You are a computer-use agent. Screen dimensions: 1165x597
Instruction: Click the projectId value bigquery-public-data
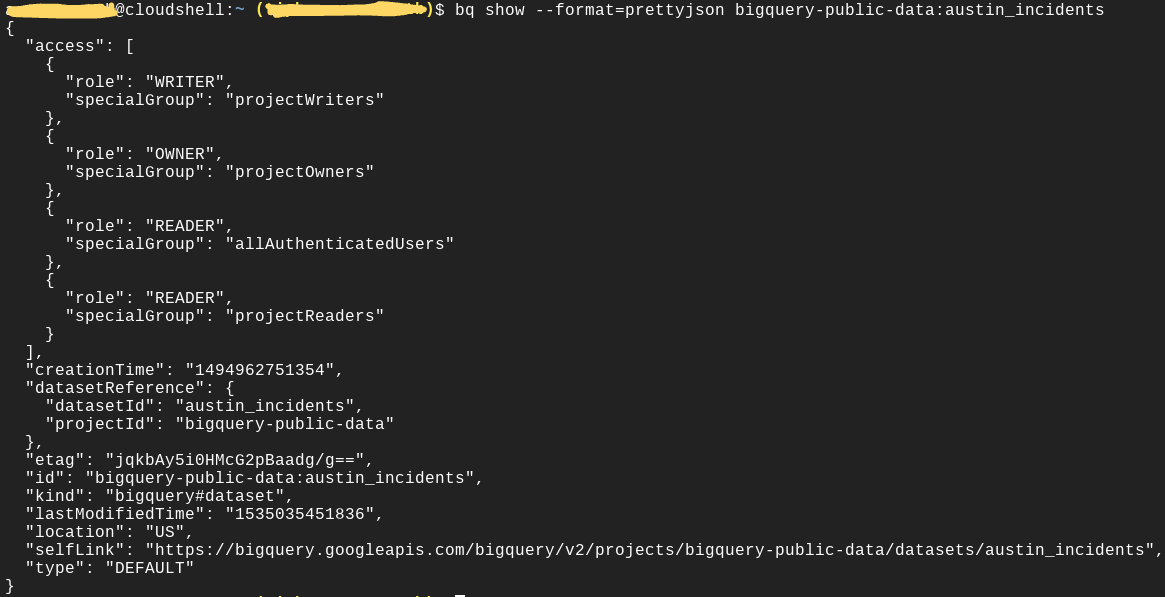tap(285, 424)
